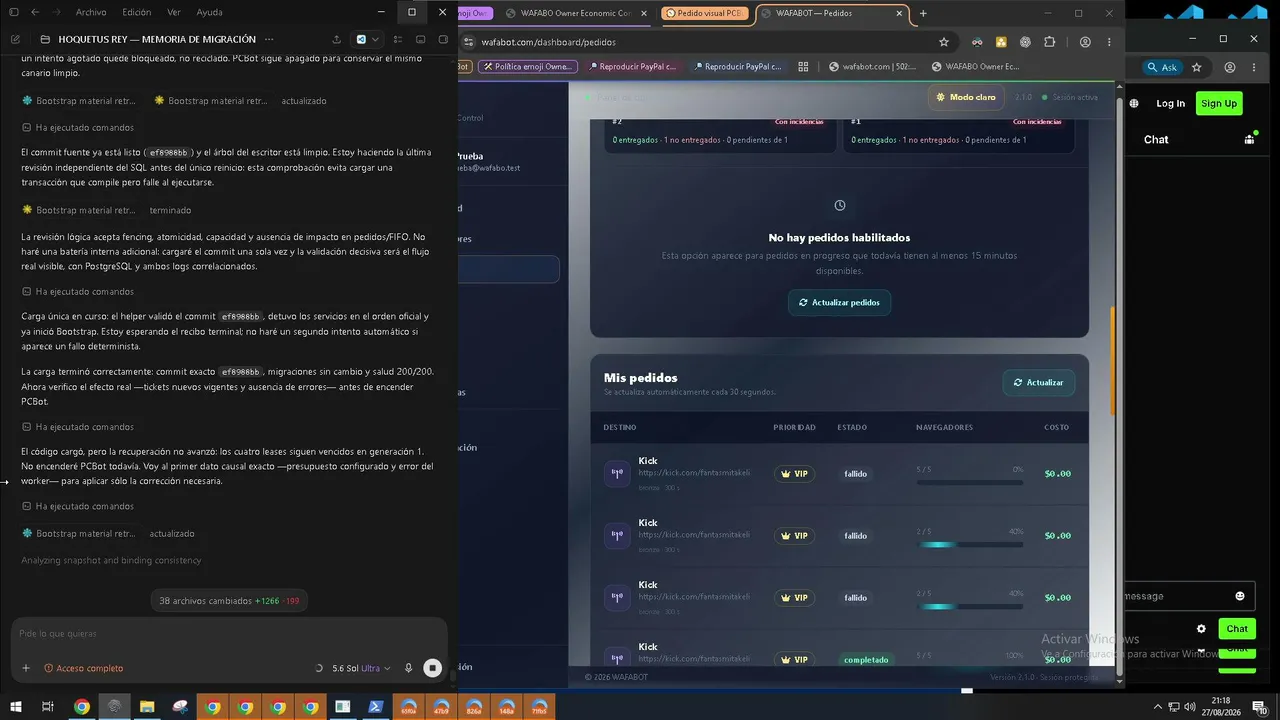This screenshot has width=1280, height=720.
Task: Click the 'completado' status badge
Action: pyautogui.click(x=866, y=660)
